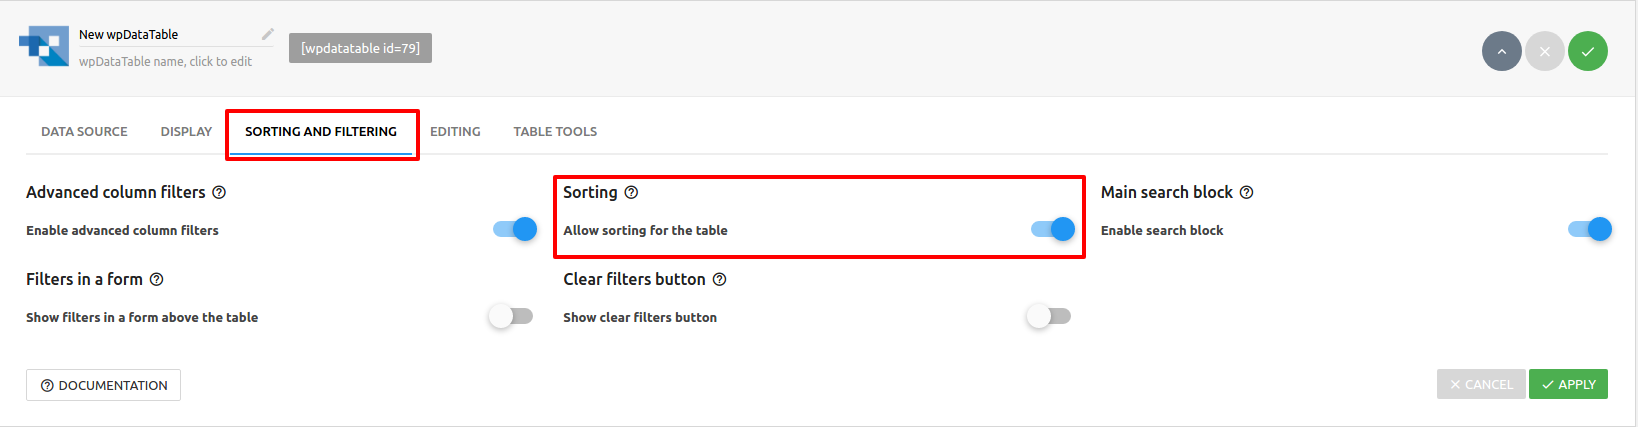Click the wpdatatable id=79 shortcode box
This screenshot has height=427, width=1638.
pyautogui.click(x=360, y=48)
